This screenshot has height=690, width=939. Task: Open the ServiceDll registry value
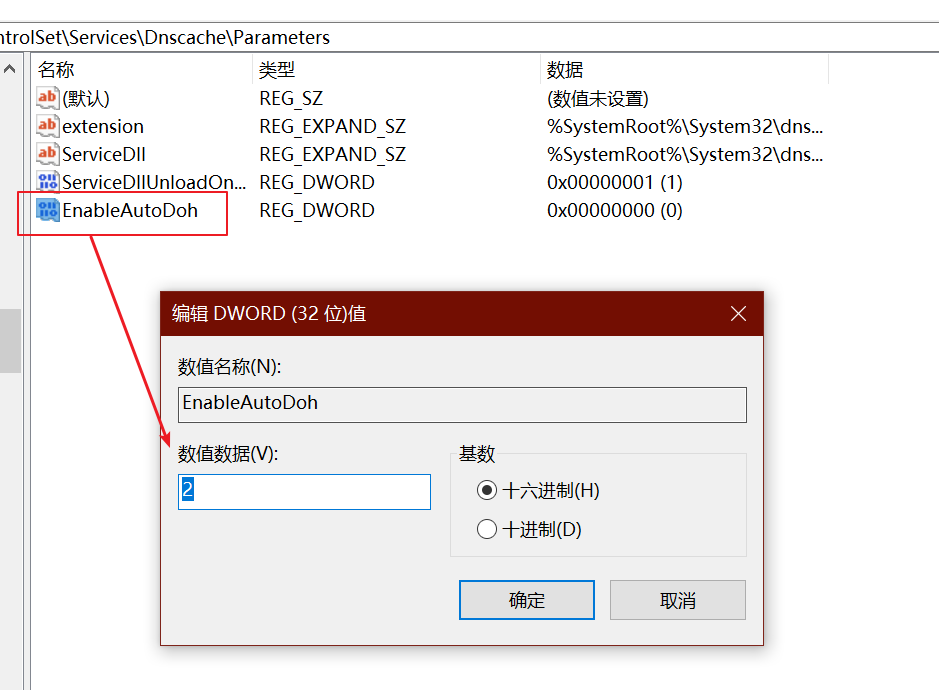click(104, 154)
